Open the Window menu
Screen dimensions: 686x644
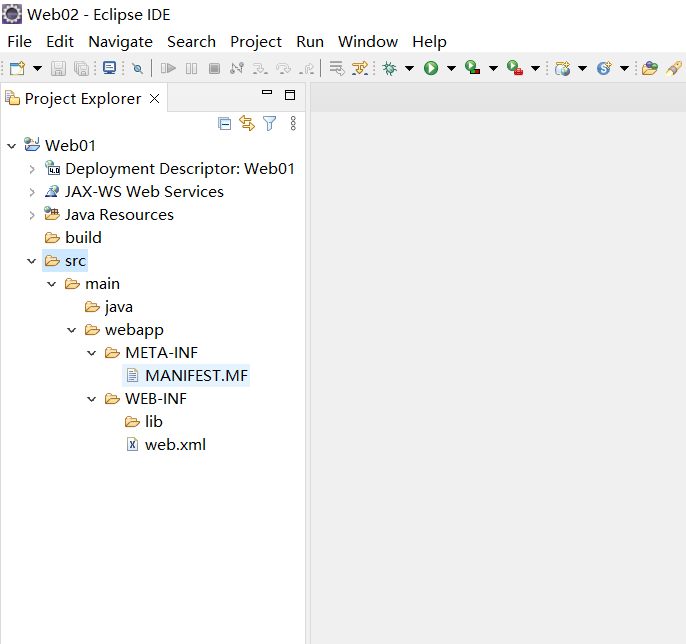(x=368, y=42)
